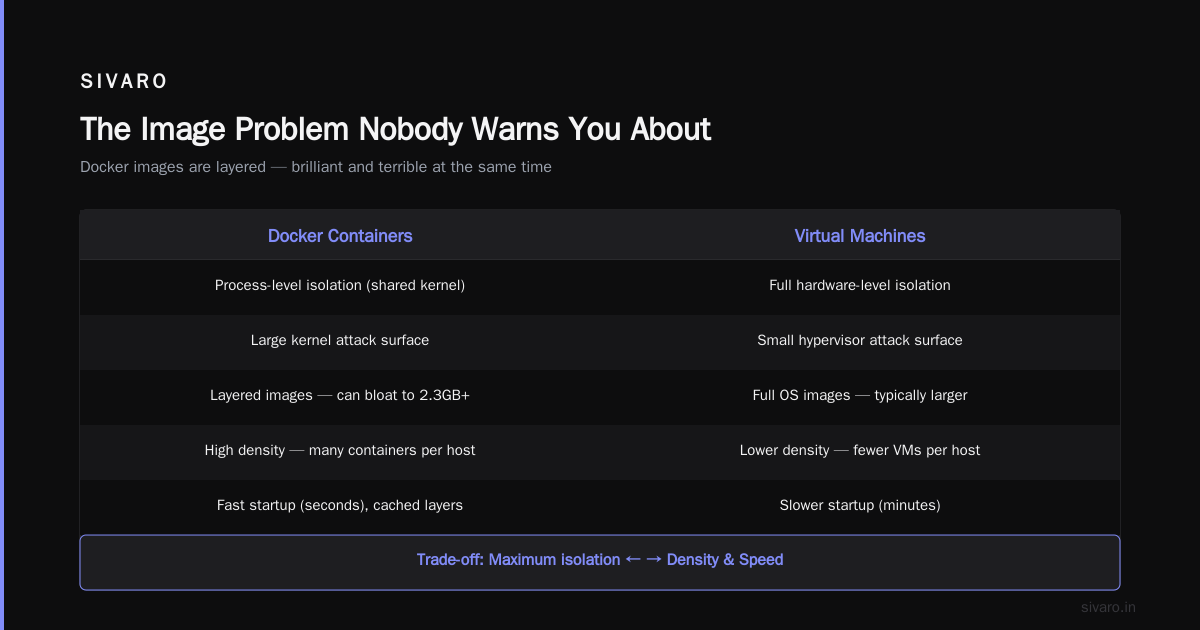Select 'Lower density — fewer VMs per host'
The height and width of the screenshot is (630, 1200).
coord(860,450)
